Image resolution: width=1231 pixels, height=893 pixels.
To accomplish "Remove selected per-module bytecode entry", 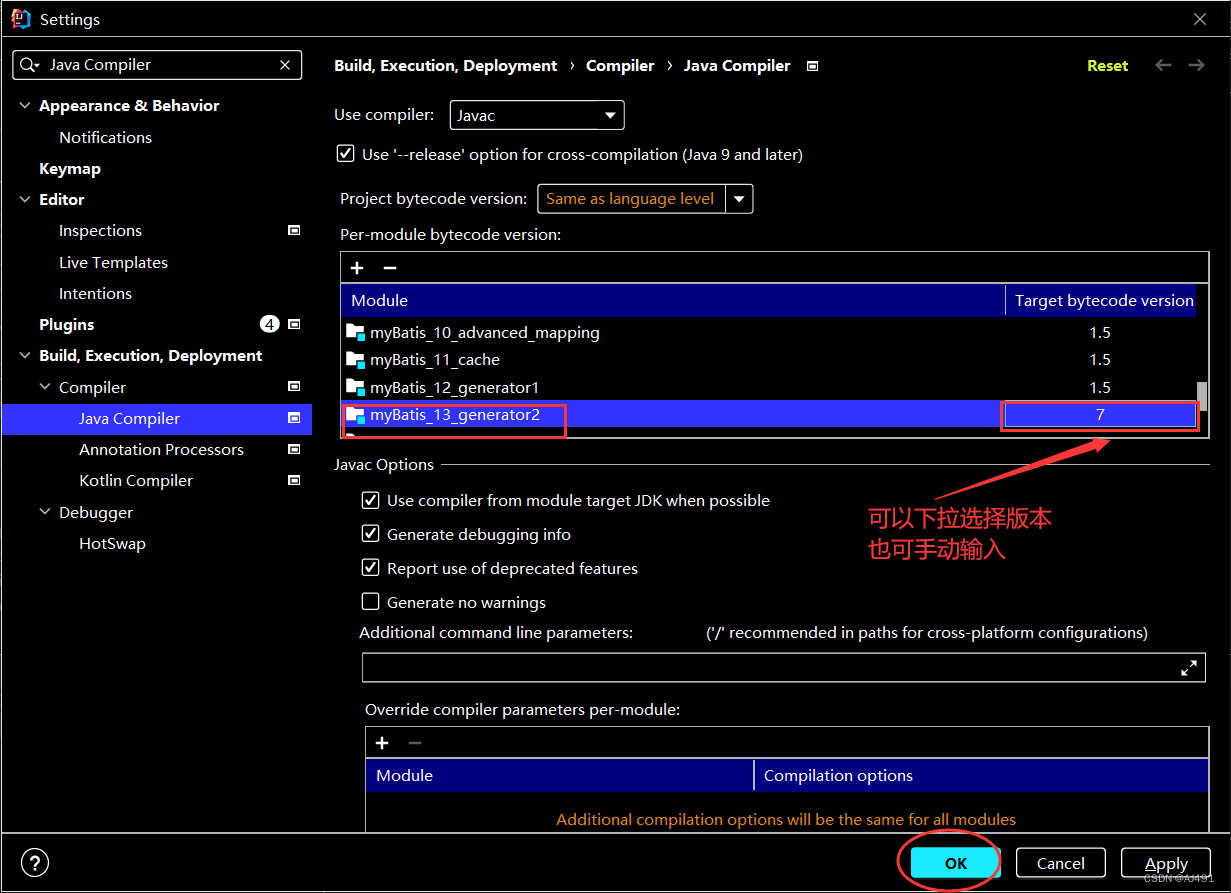I will tap(390, 268).
